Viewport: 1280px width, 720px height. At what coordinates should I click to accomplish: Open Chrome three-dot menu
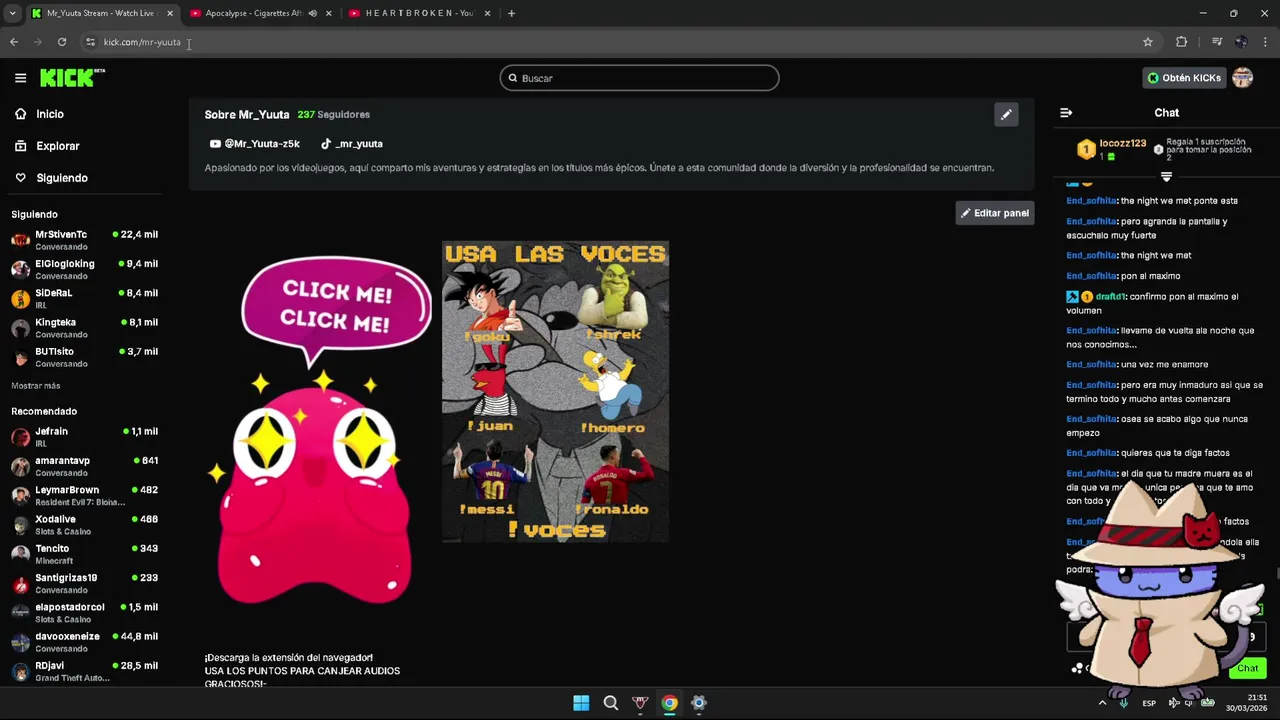pyautogui.click(x=1265, y=42)
